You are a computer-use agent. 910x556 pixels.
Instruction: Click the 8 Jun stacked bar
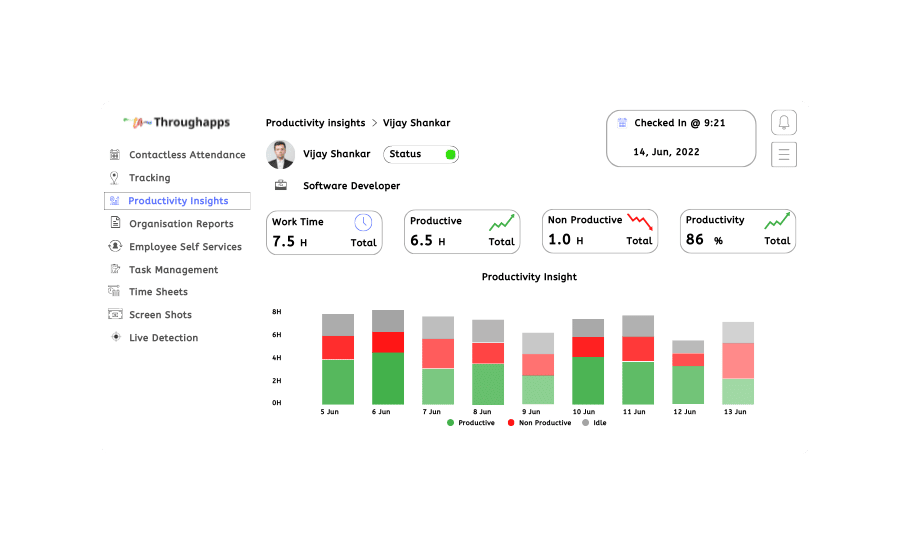point(488,362)
